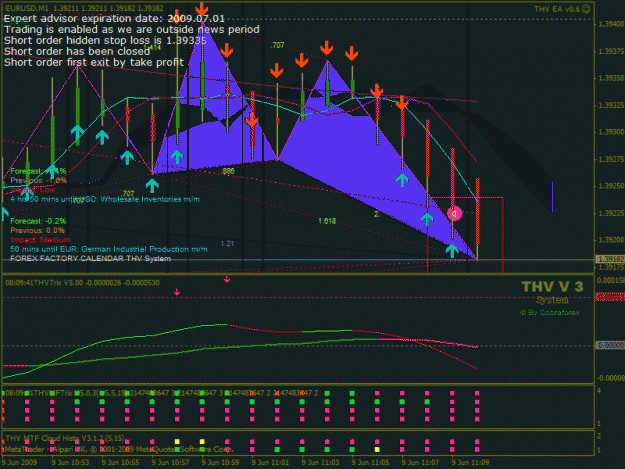Click the 1.39400 price scale label
The width and height of the screenshot is (625, 469).
tap(611, 24)
